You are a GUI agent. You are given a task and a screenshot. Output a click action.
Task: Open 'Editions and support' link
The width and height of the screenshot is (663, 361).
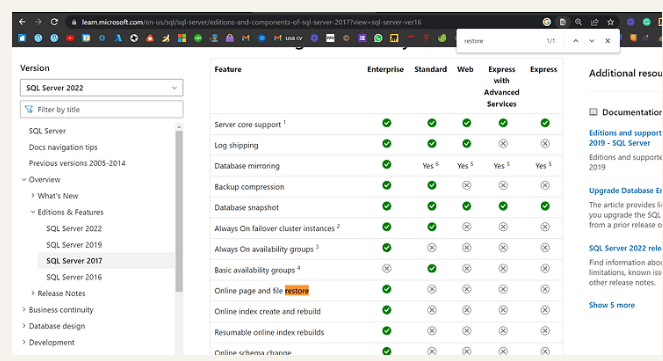(625, 138)
